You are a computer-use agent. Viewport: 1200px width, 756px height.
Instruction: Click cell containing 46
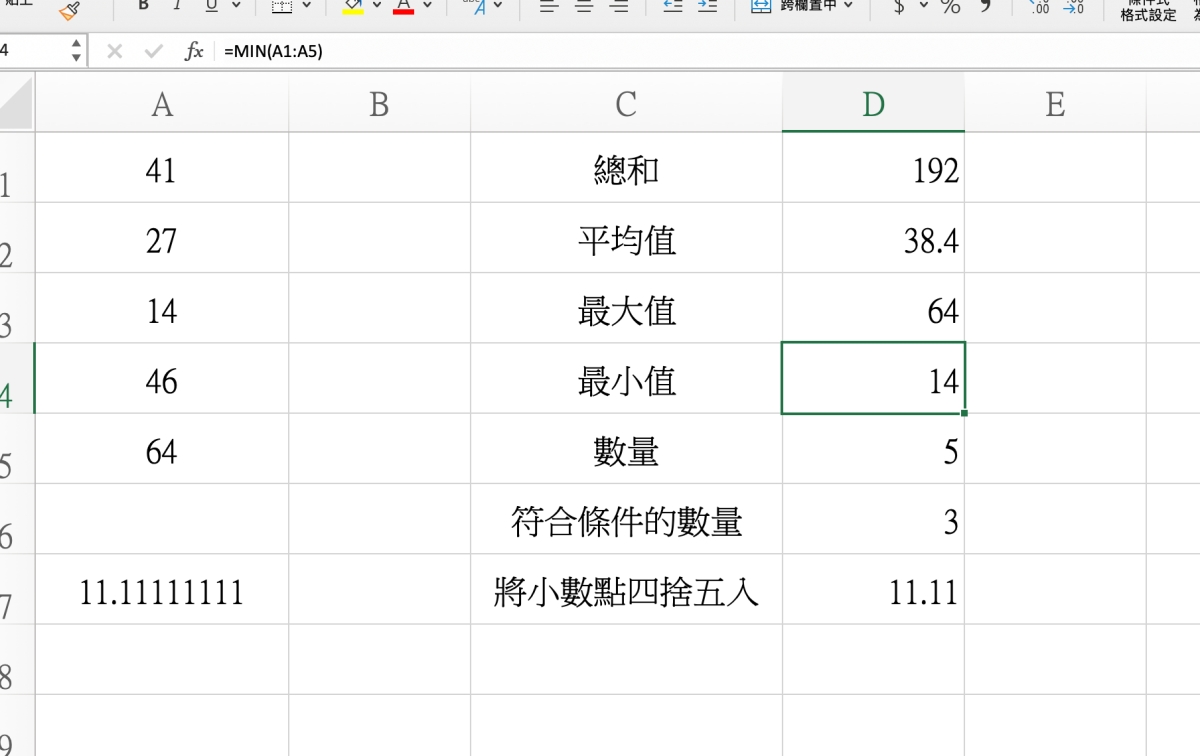click(162, 379)
